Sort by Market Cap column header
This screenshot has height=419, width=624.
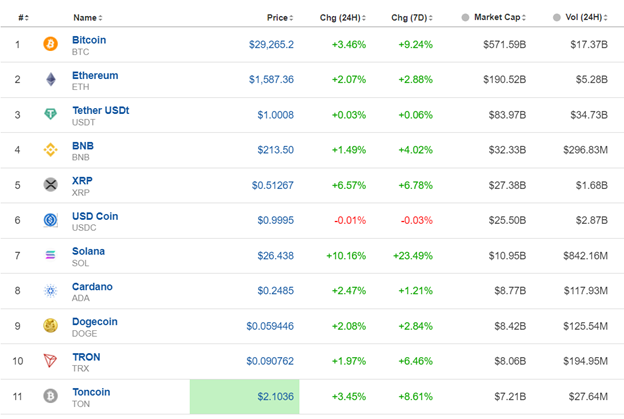click(x=500, y=17)
